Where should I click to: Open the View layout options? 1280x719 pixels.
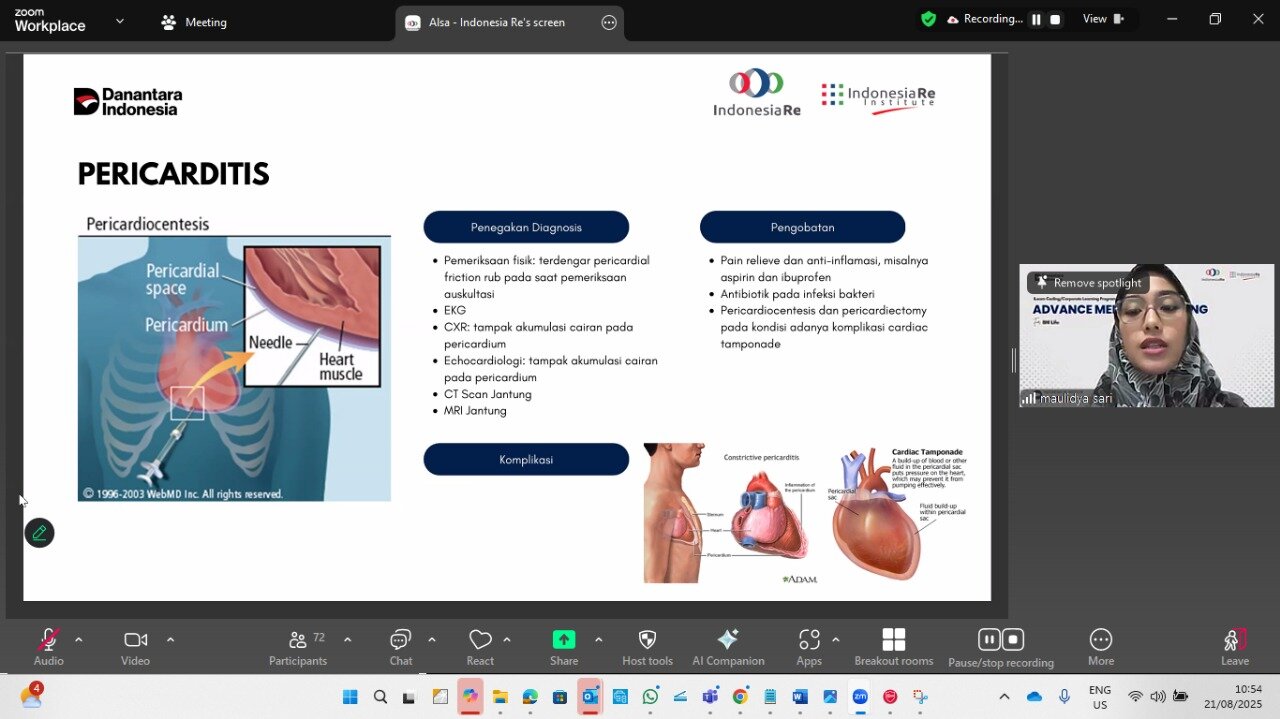pyautogui.click(x=1103, y=19)
